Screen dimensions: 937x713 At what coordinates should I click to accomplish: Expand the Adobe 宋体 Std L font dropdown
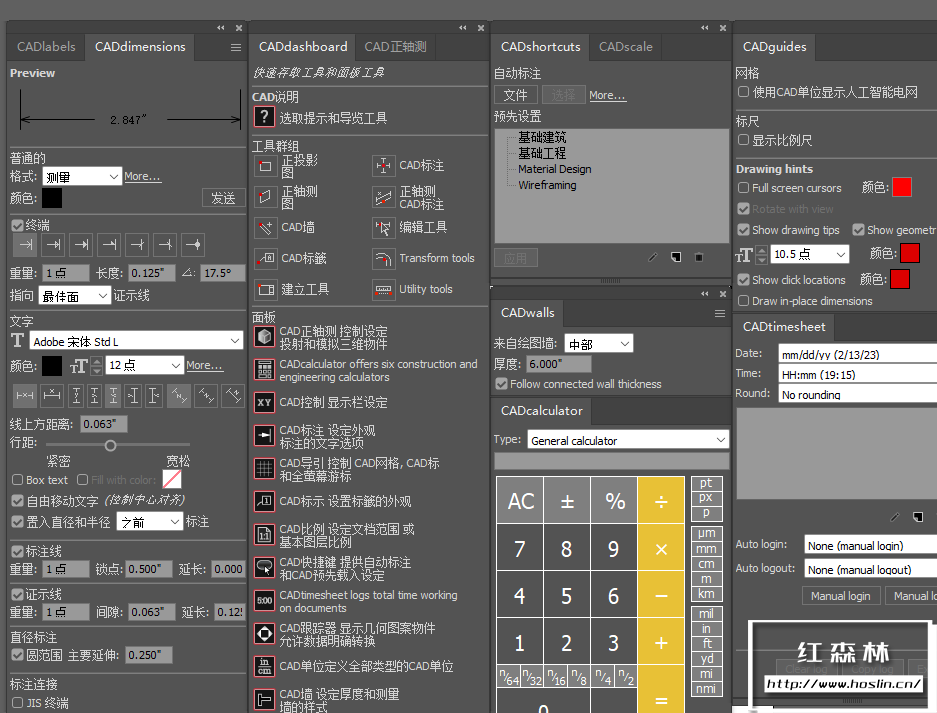136,342
